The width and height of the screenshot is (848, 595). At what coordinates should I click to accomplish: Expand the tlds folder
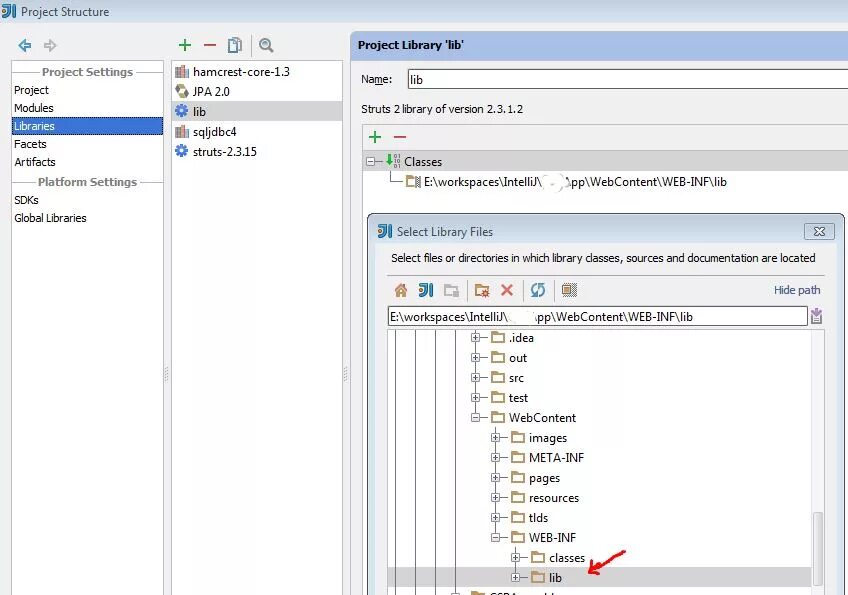click(495, 518)
